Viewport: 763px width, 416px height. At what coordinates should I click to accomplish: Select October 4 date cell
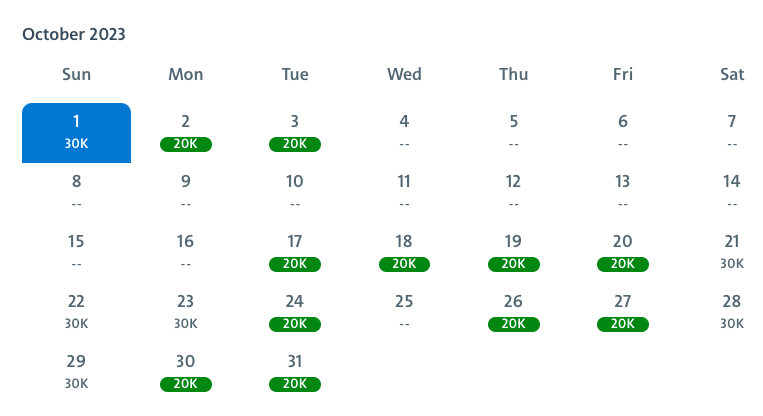coord(404,132)
